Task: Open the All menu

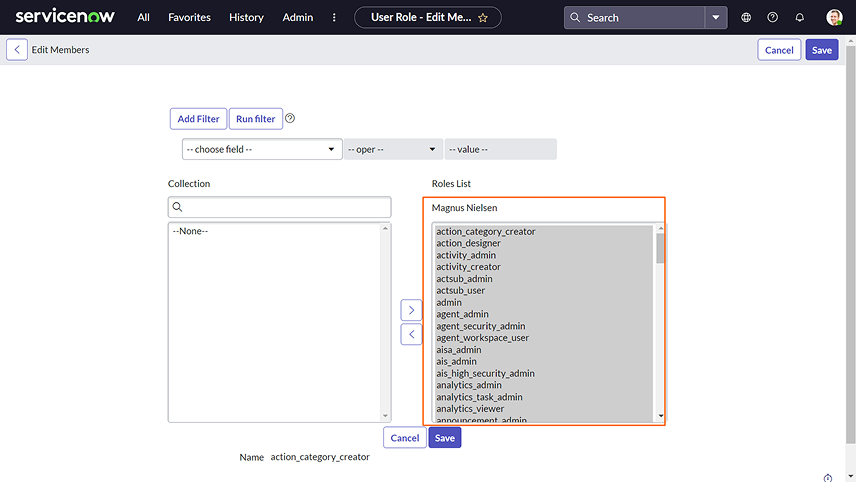Action: coord(143,17)
